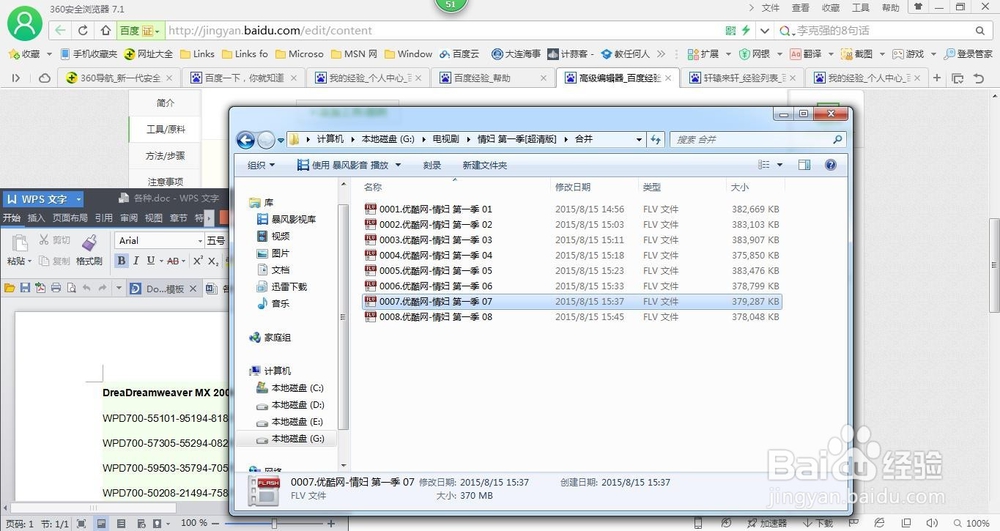This screenshot has height=531, width=1000.
Task: Open the 百度云 bookmark
Action: 459,54
